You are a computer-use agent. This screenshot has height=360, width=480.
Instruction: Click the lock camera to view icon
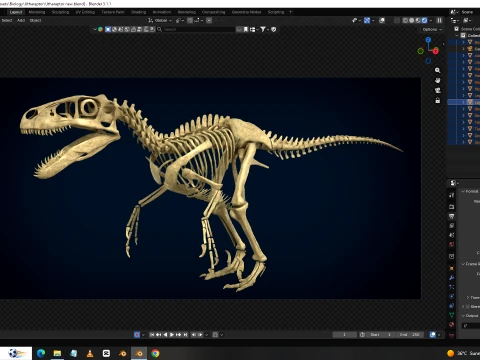[x=438, y=100]
